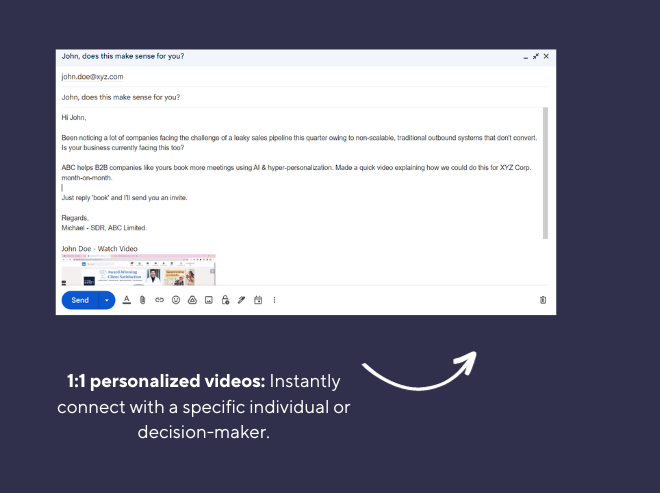This screenshot has height=493, width=660.
Task: Click the 'Michael - SDR, ABC Limited.' signature line
Action: pyautogui.click(x=104, y=228)
